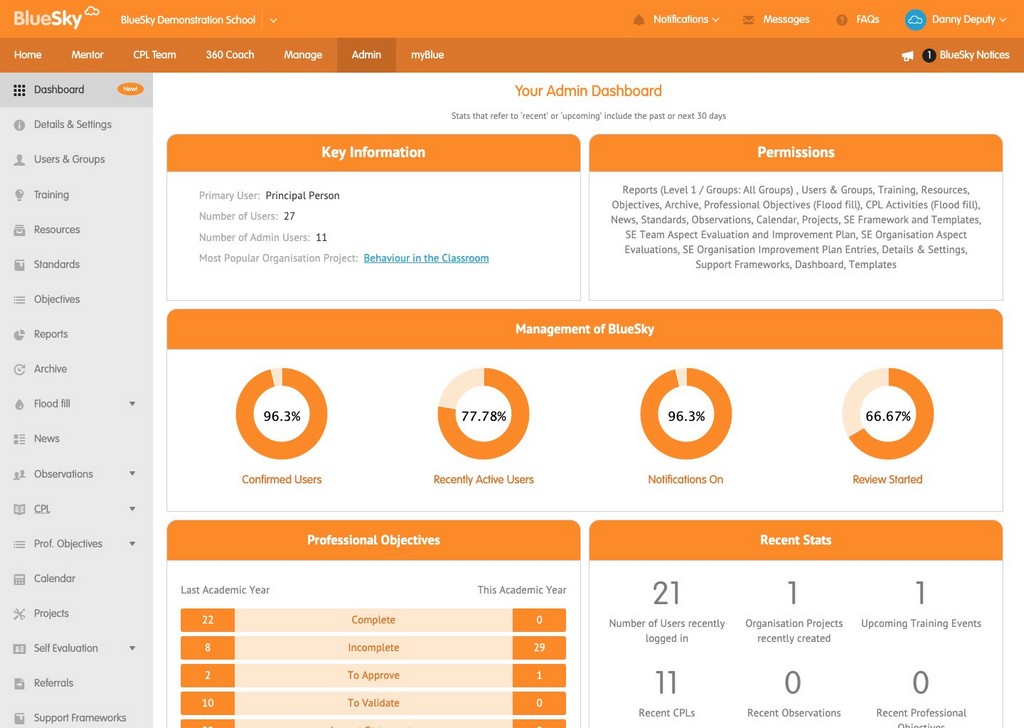Click the Observations people icon
The height and width of the screenshot is (728, 1024).
[x=20, y=475]
